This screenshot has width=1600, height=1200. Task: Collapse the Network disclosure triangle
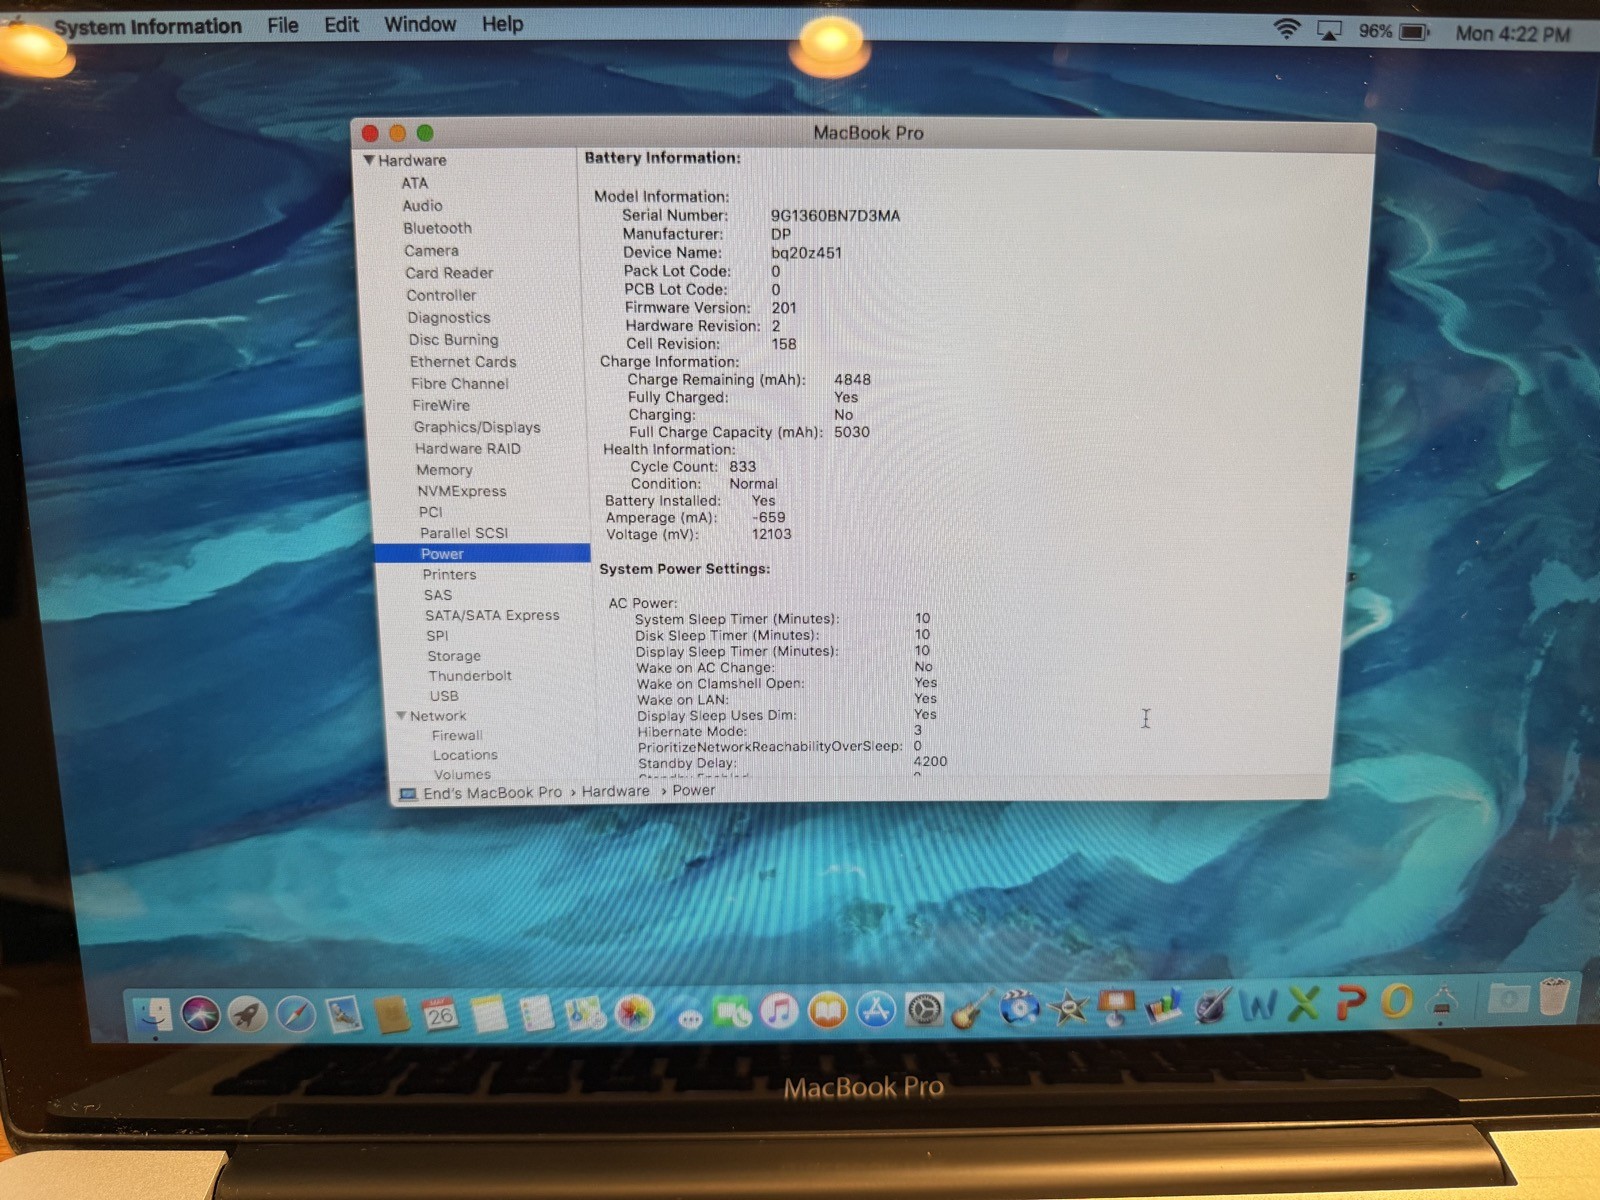point(401,716)
